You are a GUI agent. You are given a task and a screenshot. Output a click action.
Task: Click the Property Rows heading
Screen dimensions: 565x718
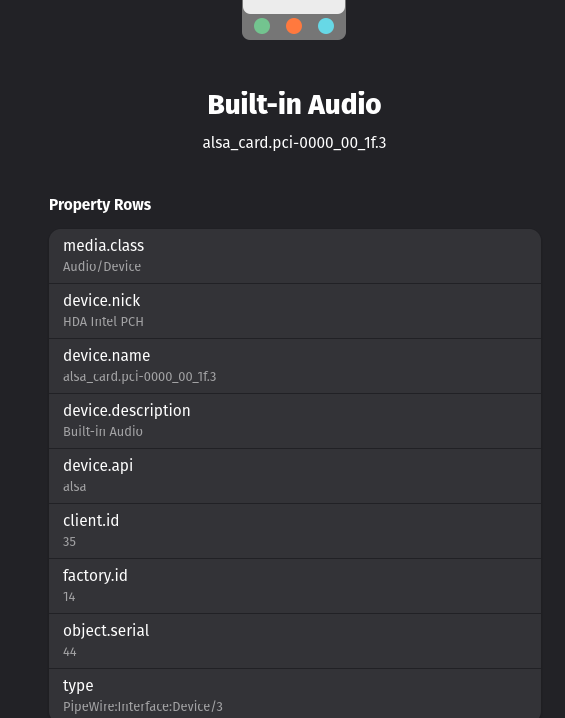pos(100,205)
